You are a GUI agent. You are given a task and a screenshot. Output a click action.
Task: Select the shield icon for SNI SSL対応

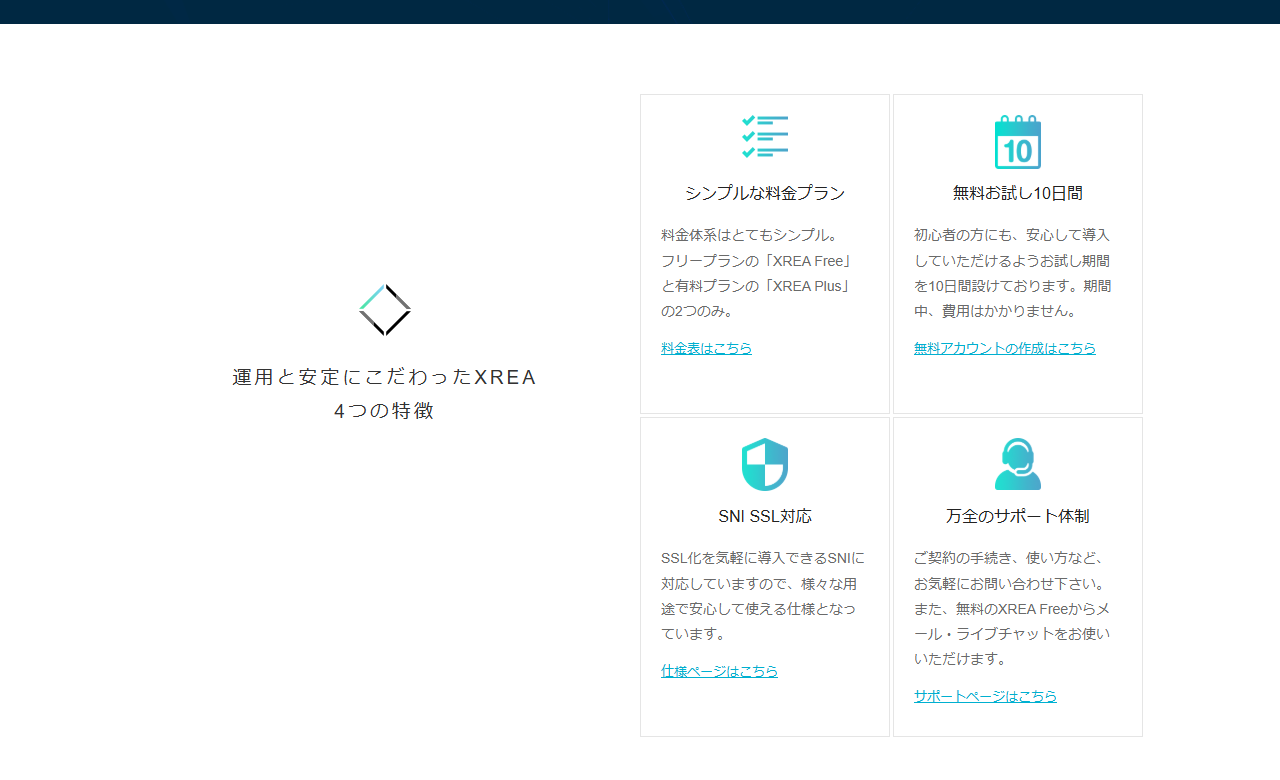tap(764, 464)
